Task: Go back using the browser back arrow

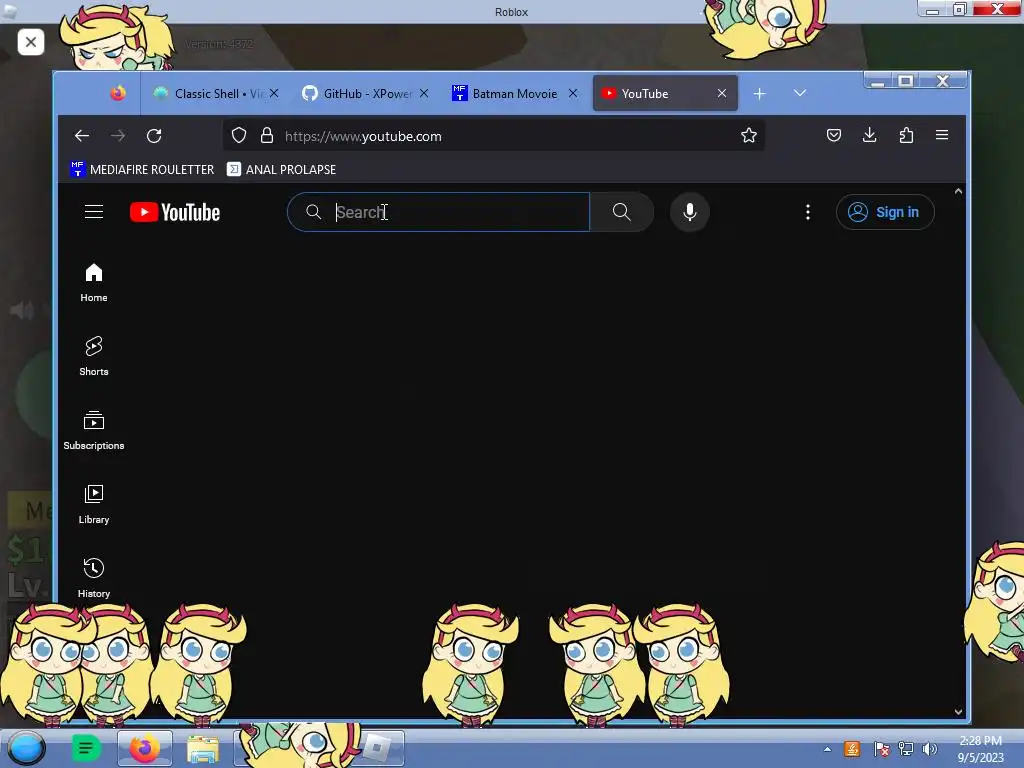Action: pyautogui.click(x=82, y=136)
